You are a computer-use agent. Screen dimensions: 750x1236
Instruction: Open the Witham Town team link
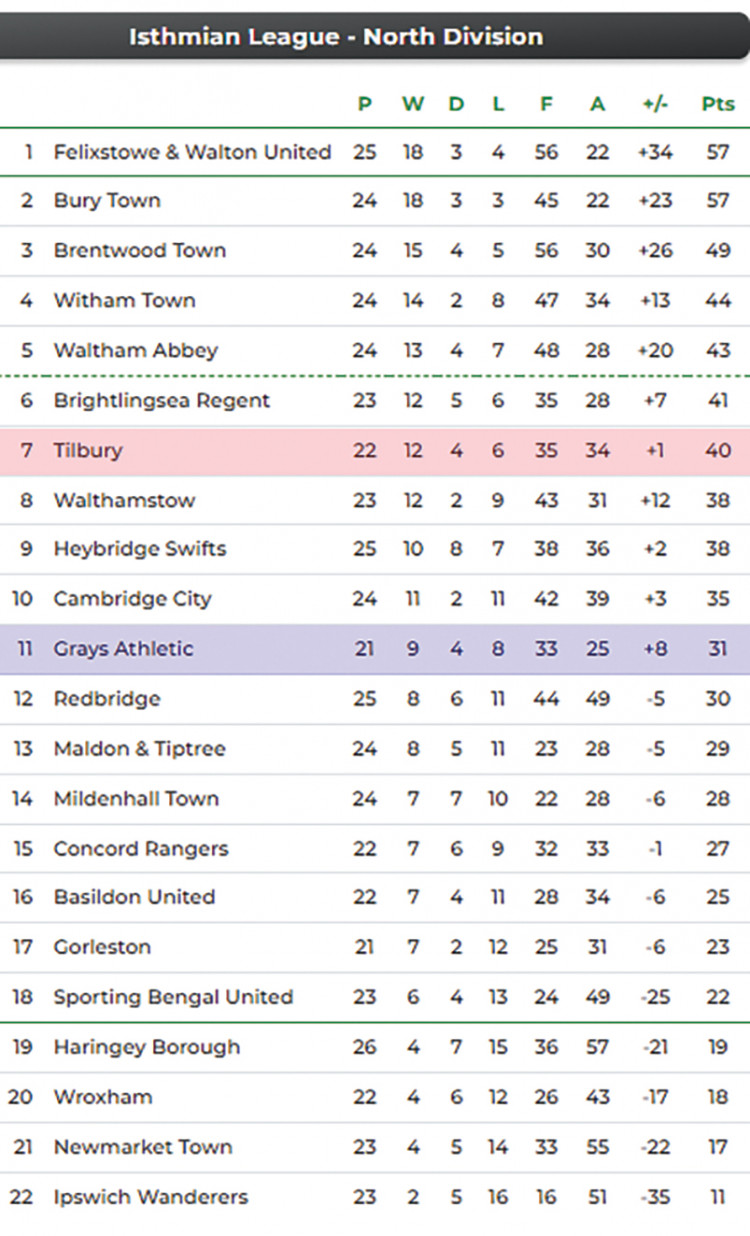pos(124,300)
